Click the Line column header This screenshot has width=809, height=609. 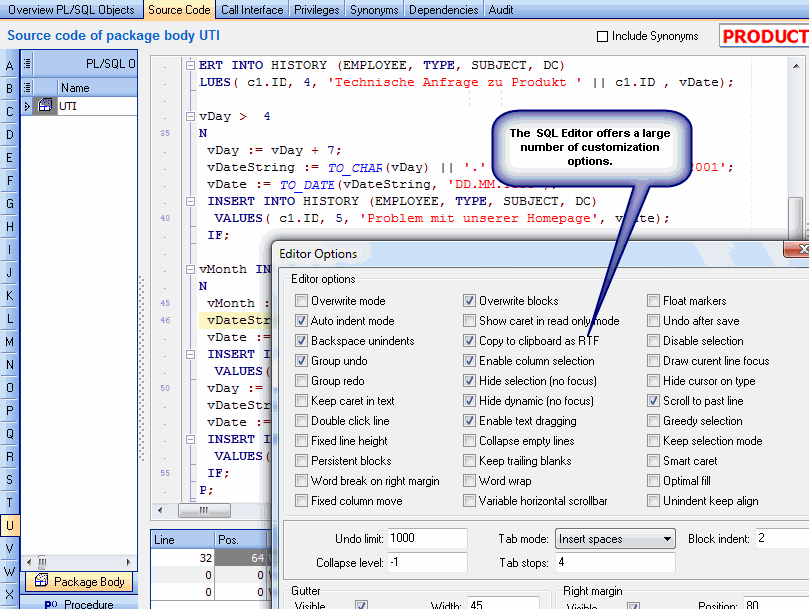[x=183, y=540]
